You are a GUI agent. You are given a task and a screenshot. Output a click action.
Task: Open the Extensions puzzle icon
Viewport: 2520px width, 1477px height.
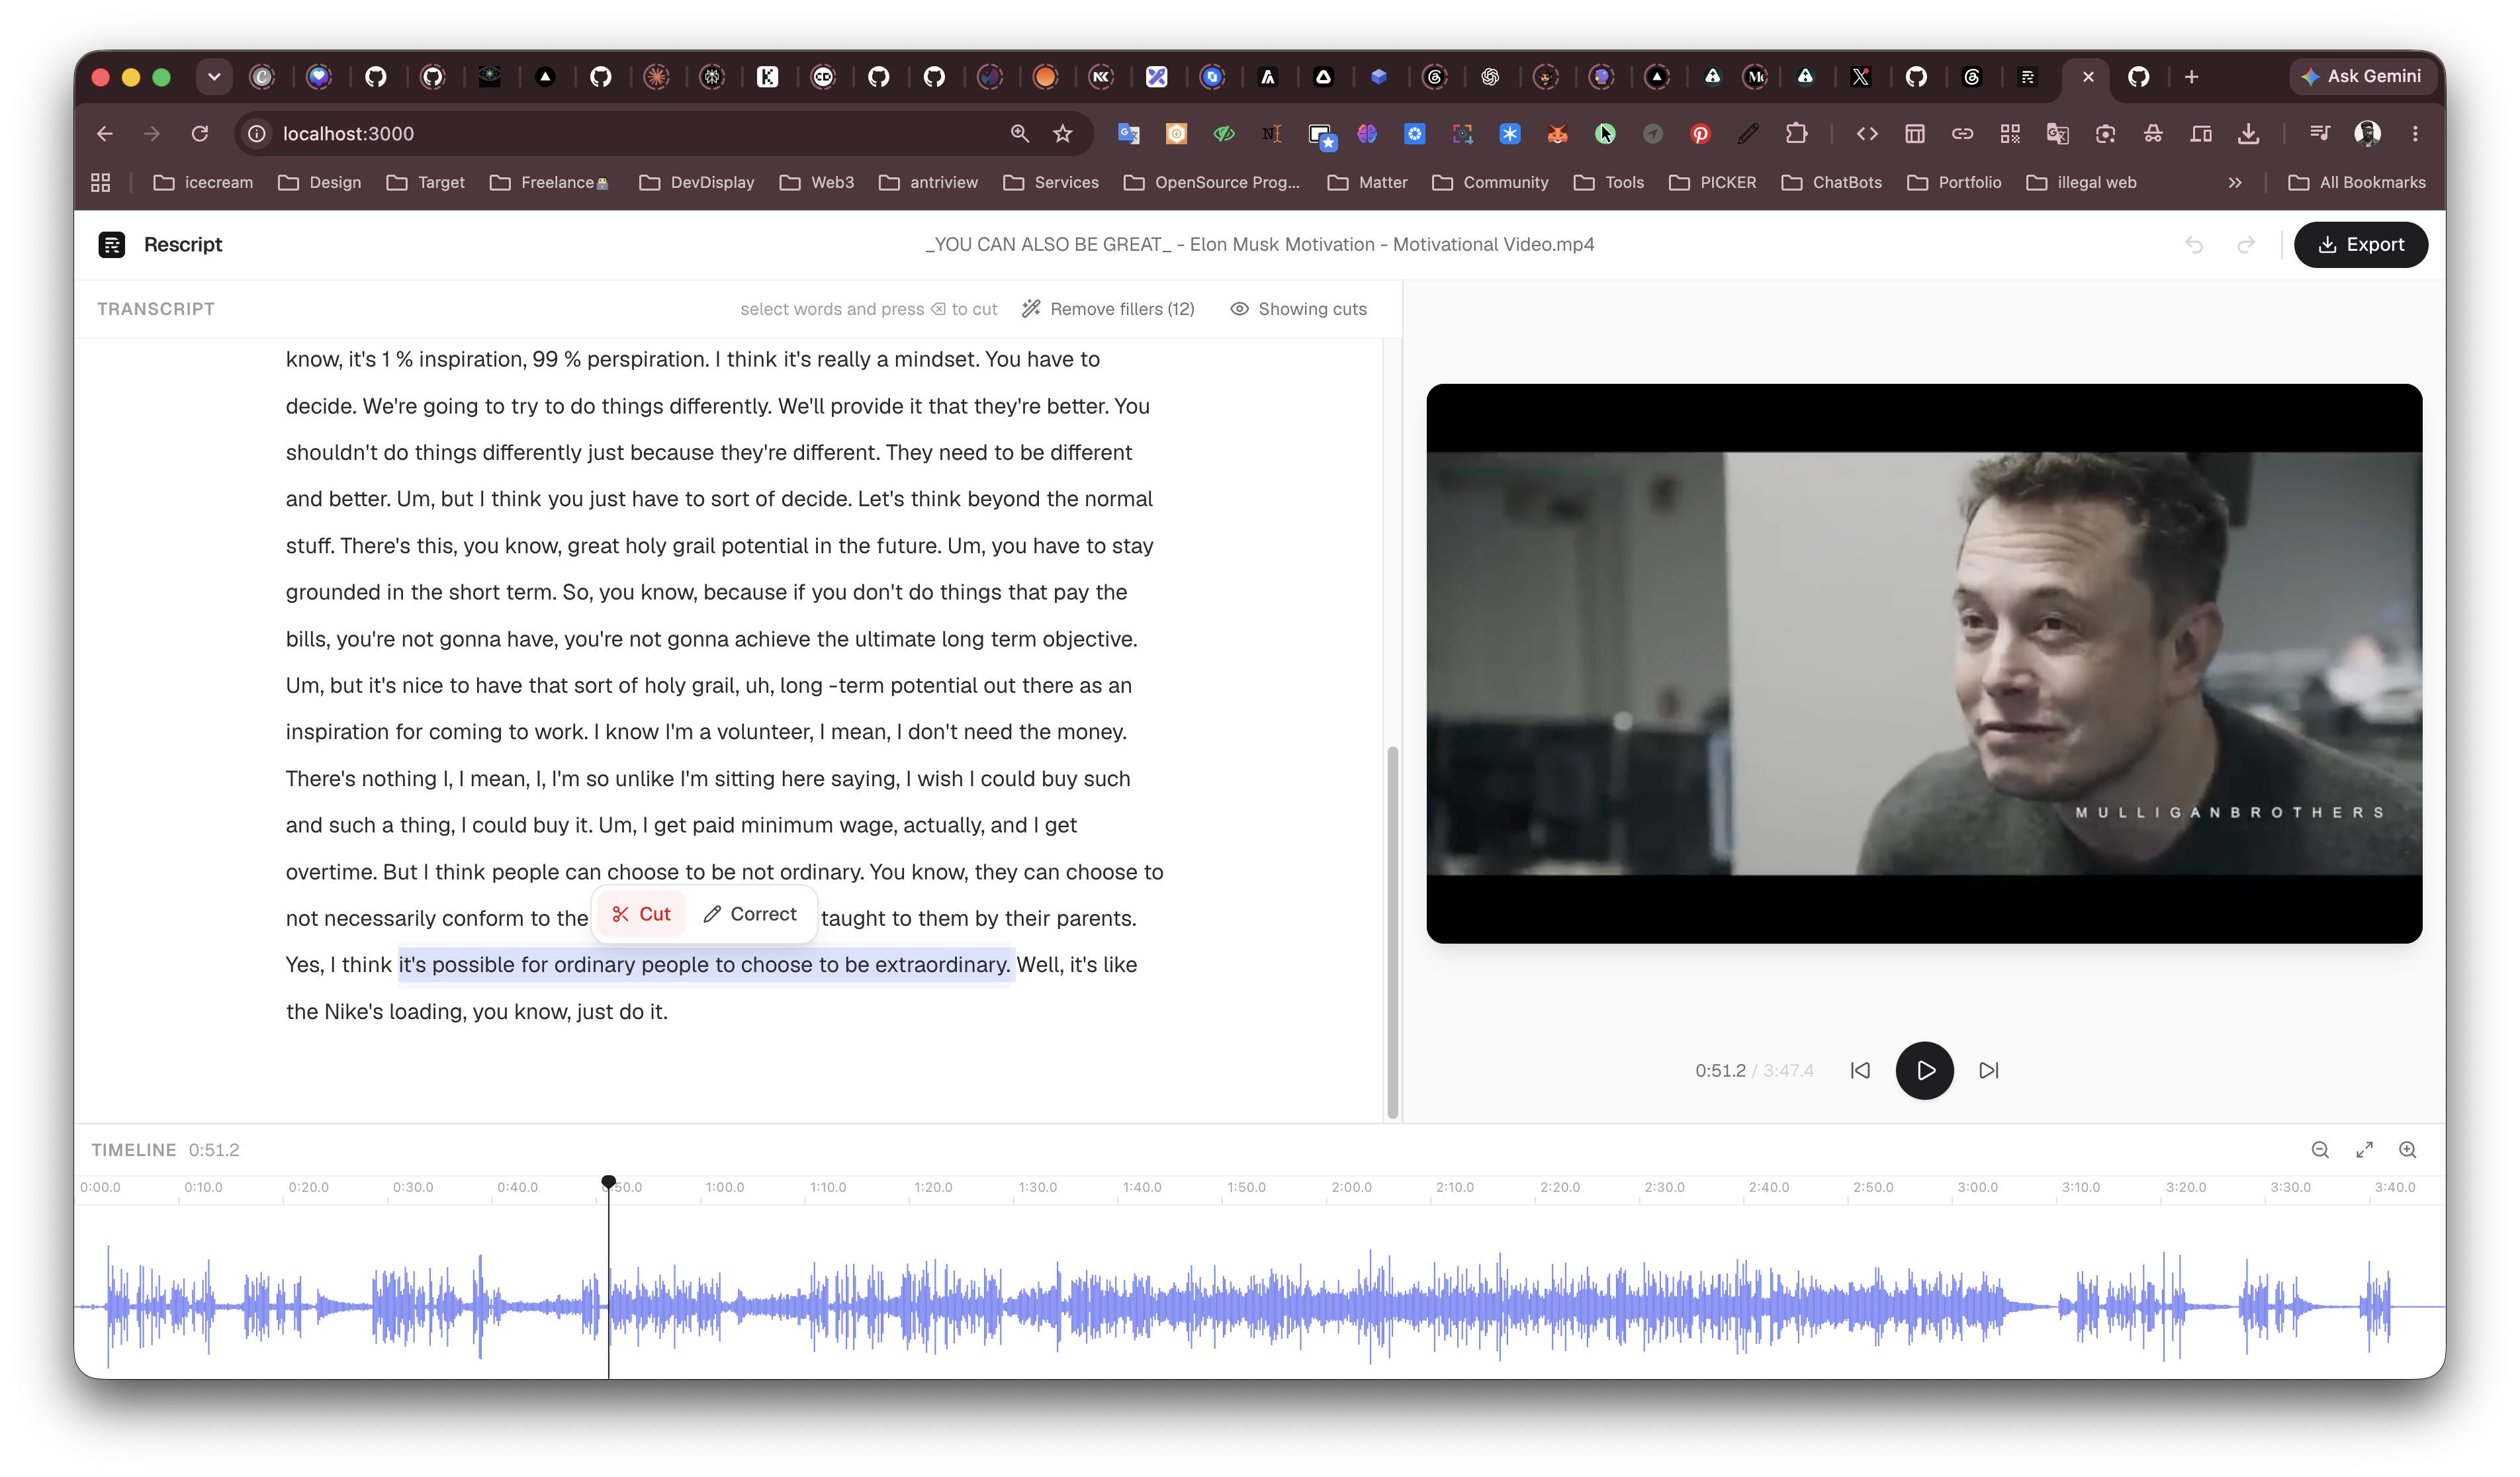pos(1796,134)
